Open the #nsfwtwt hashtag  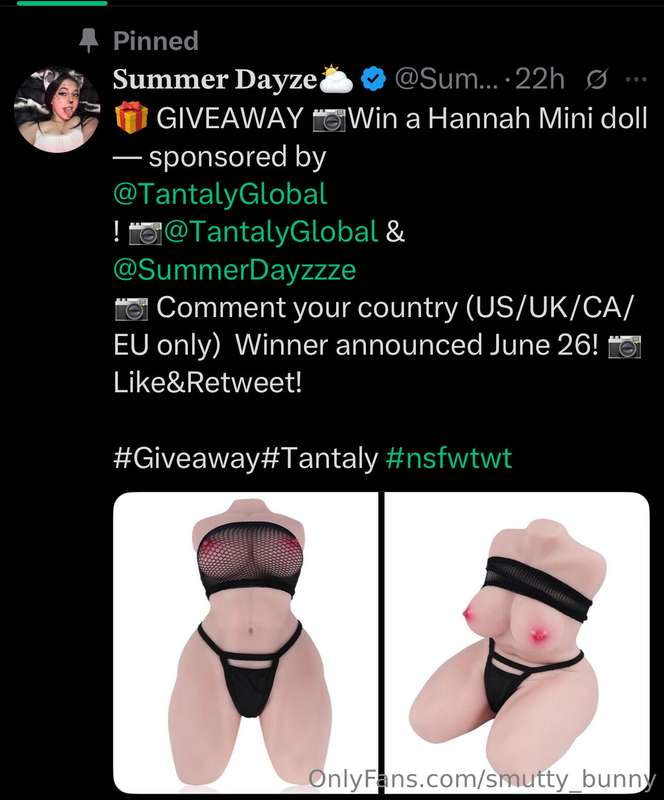point(449,458)
